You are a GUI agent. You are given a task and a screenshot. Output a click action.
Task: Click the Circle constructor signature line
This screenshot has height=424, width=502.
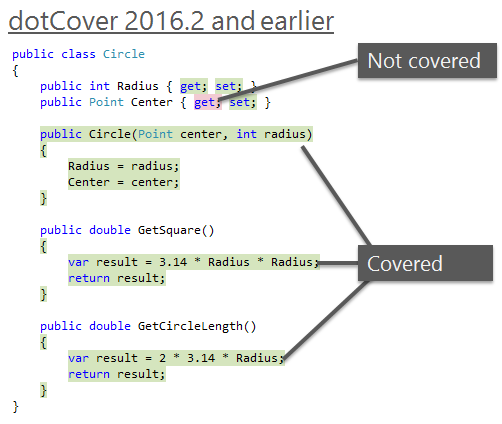pos(176,134)
